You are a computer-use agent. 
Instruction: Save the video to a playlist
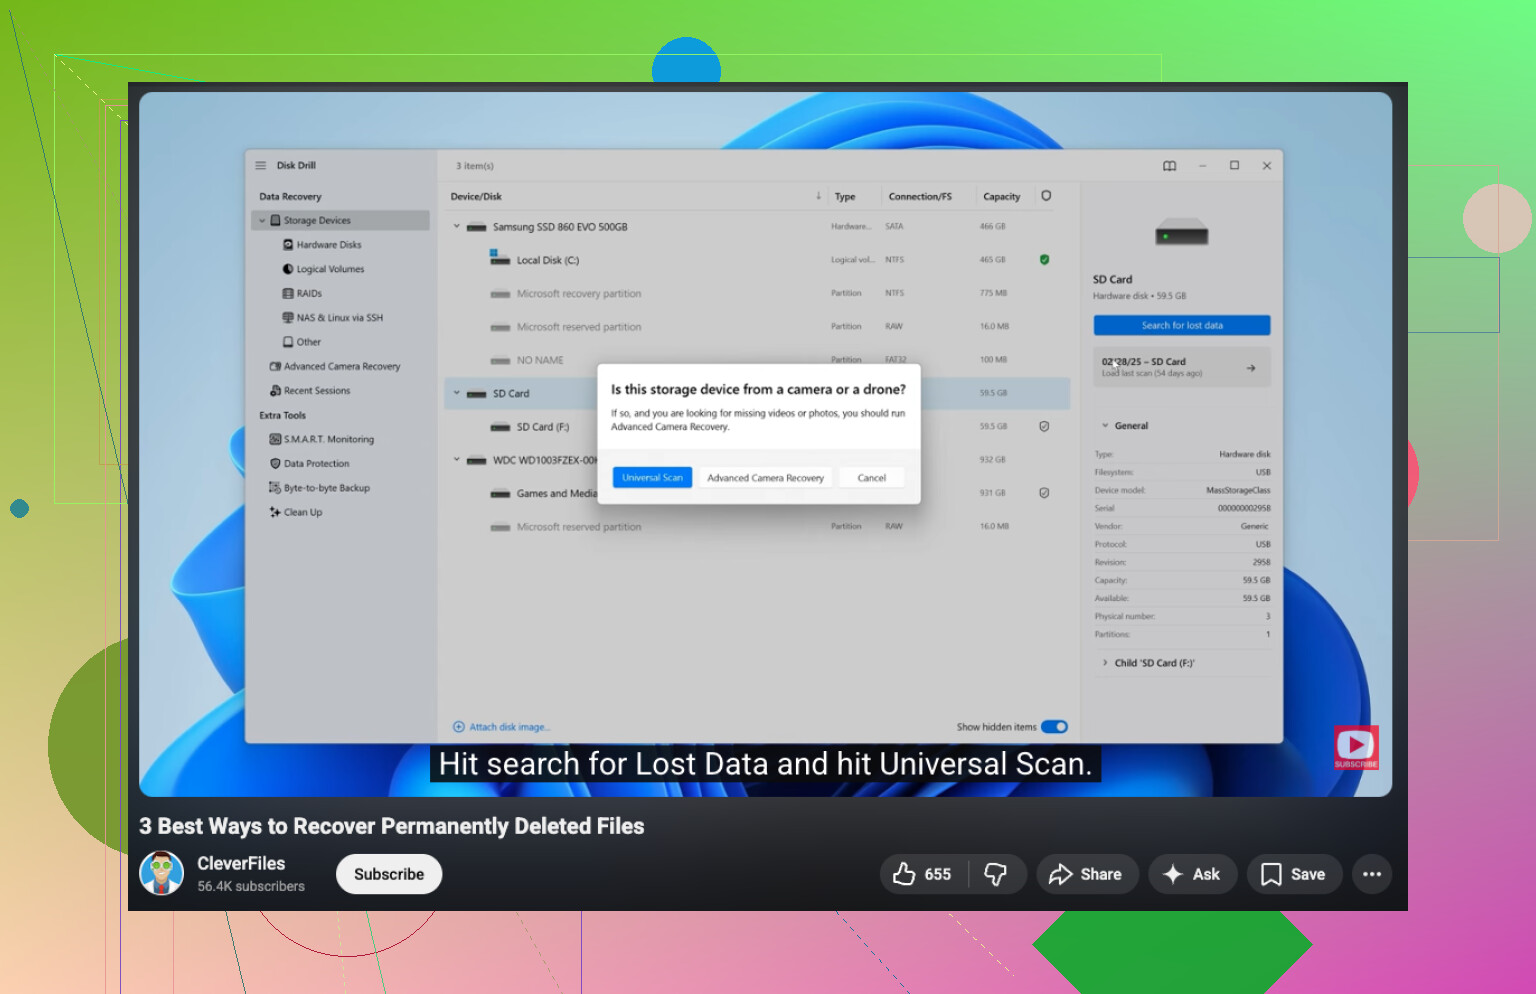click(1294, 874)
